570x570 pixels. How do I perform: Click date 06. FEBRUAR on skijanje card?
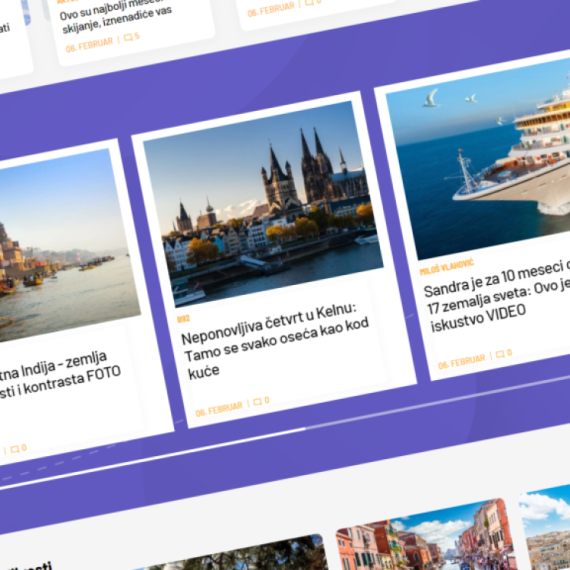coord(89,45)
